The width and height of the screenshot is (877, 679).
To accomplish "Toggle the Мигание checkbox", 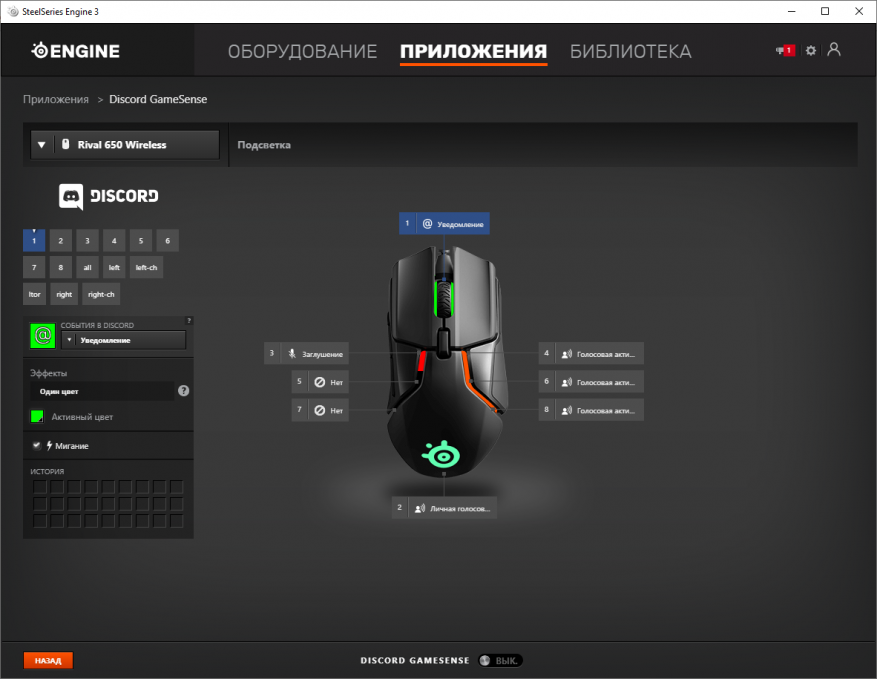I will (x=36, y=445).
